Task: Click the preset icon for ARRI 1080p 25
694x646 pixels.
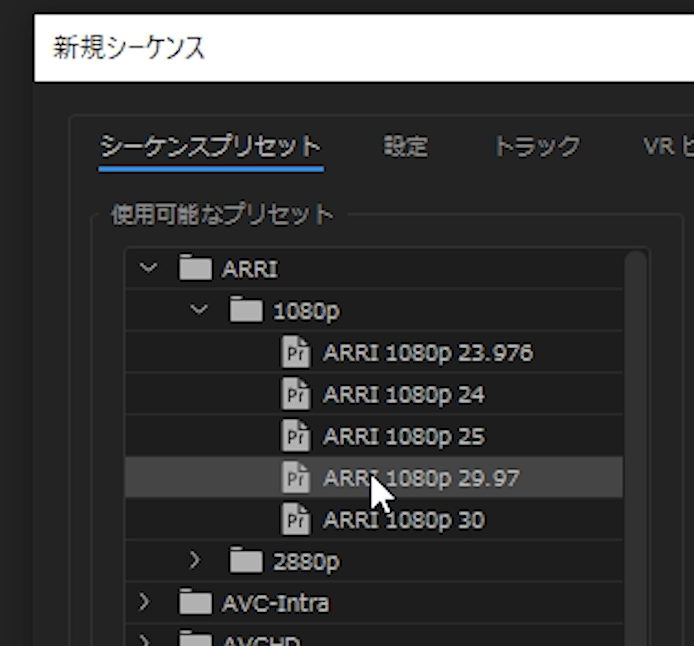Action: [296, 435]
